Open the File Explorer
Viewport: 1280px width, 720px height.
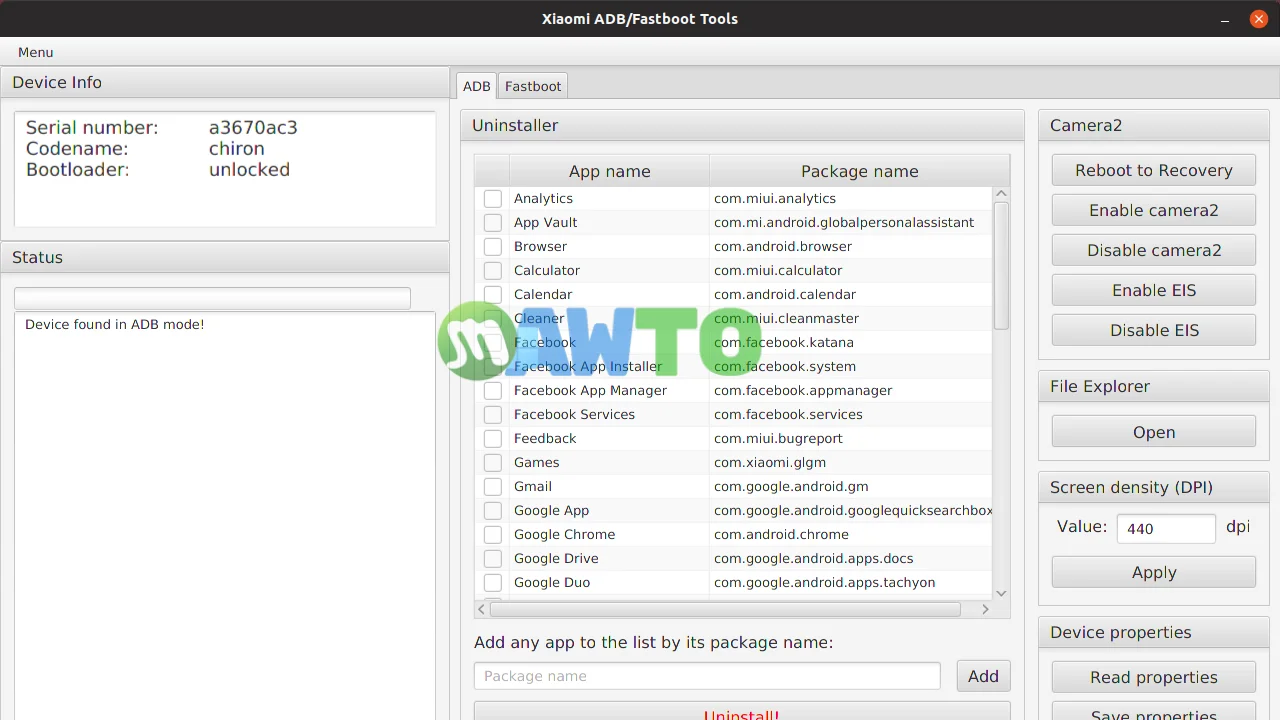[x=1154, y=432]
